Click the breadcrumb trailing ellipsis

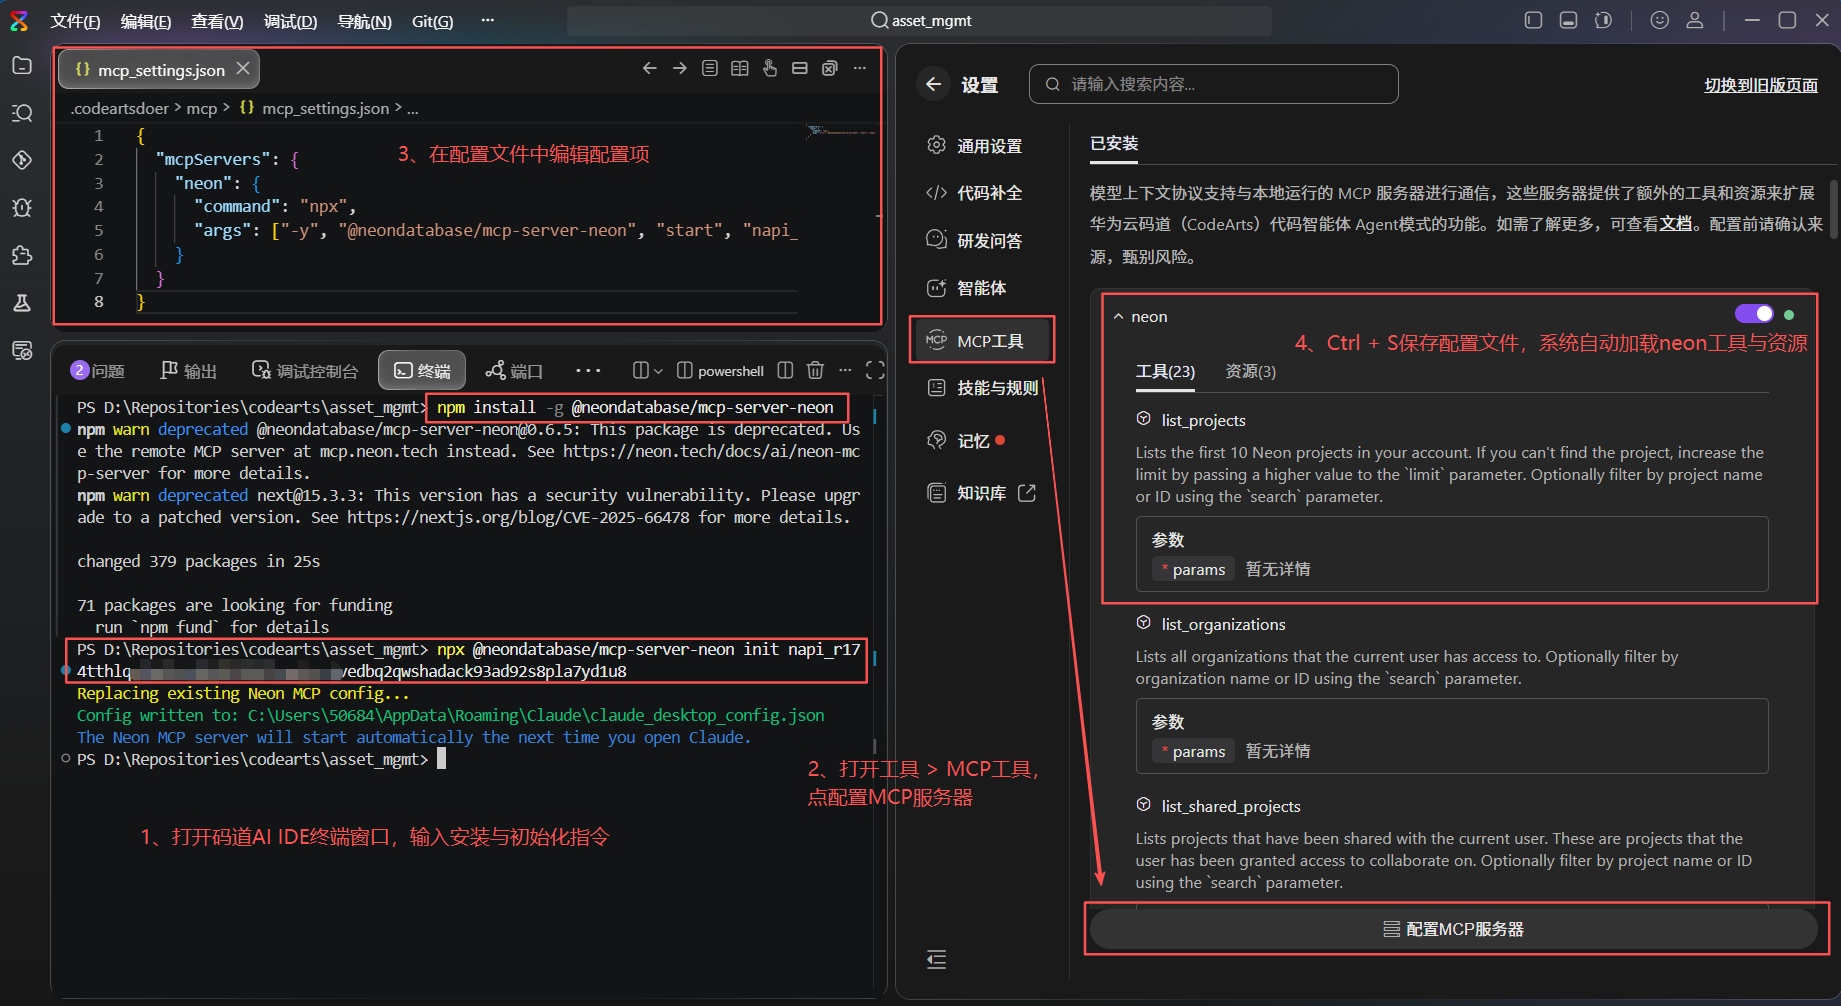point(413,108)
